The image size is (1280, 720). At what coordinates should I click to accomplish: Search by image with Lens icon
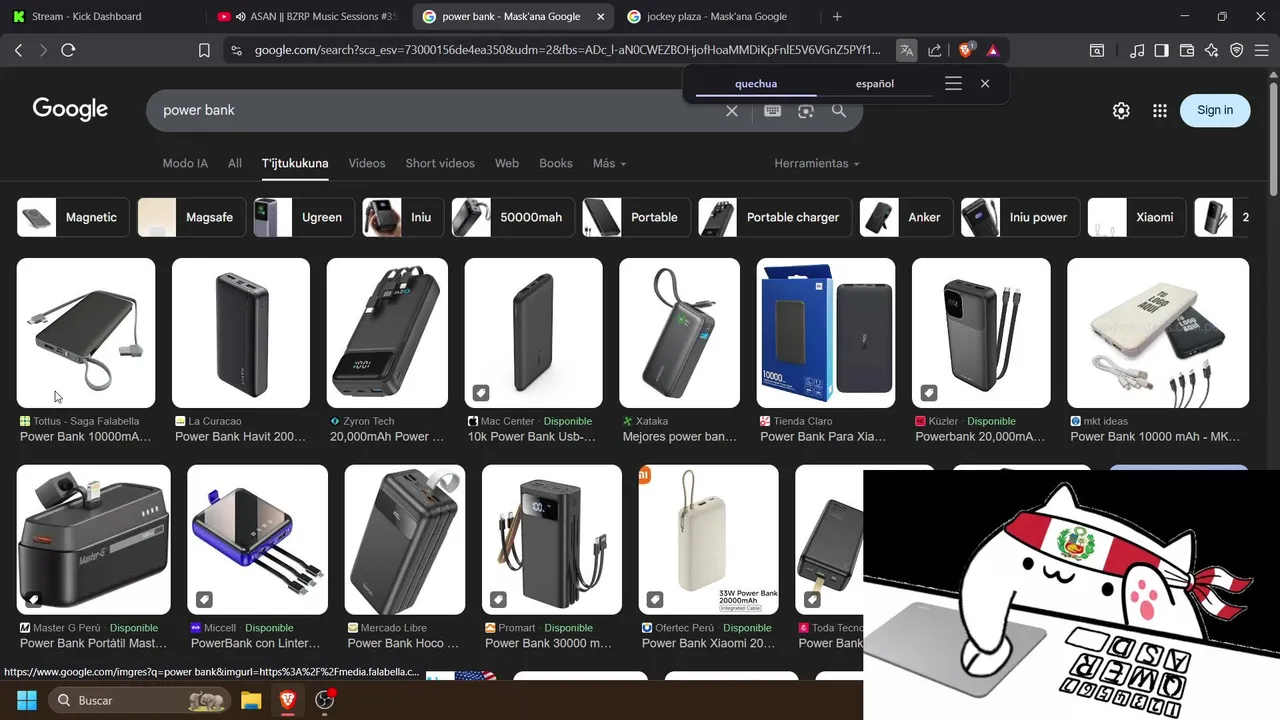coord(806,110)
